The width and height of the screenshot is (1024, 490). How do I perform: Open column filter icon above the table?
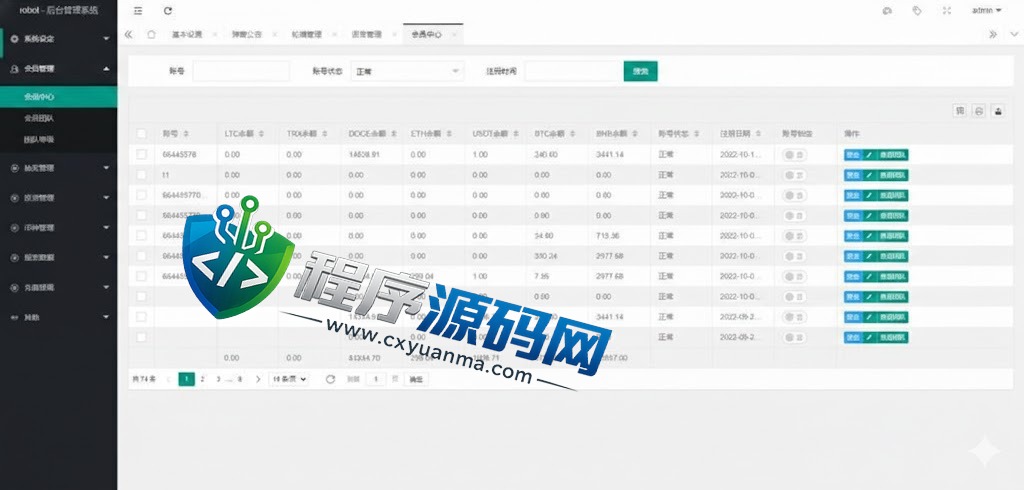click(x=959, y=111)
